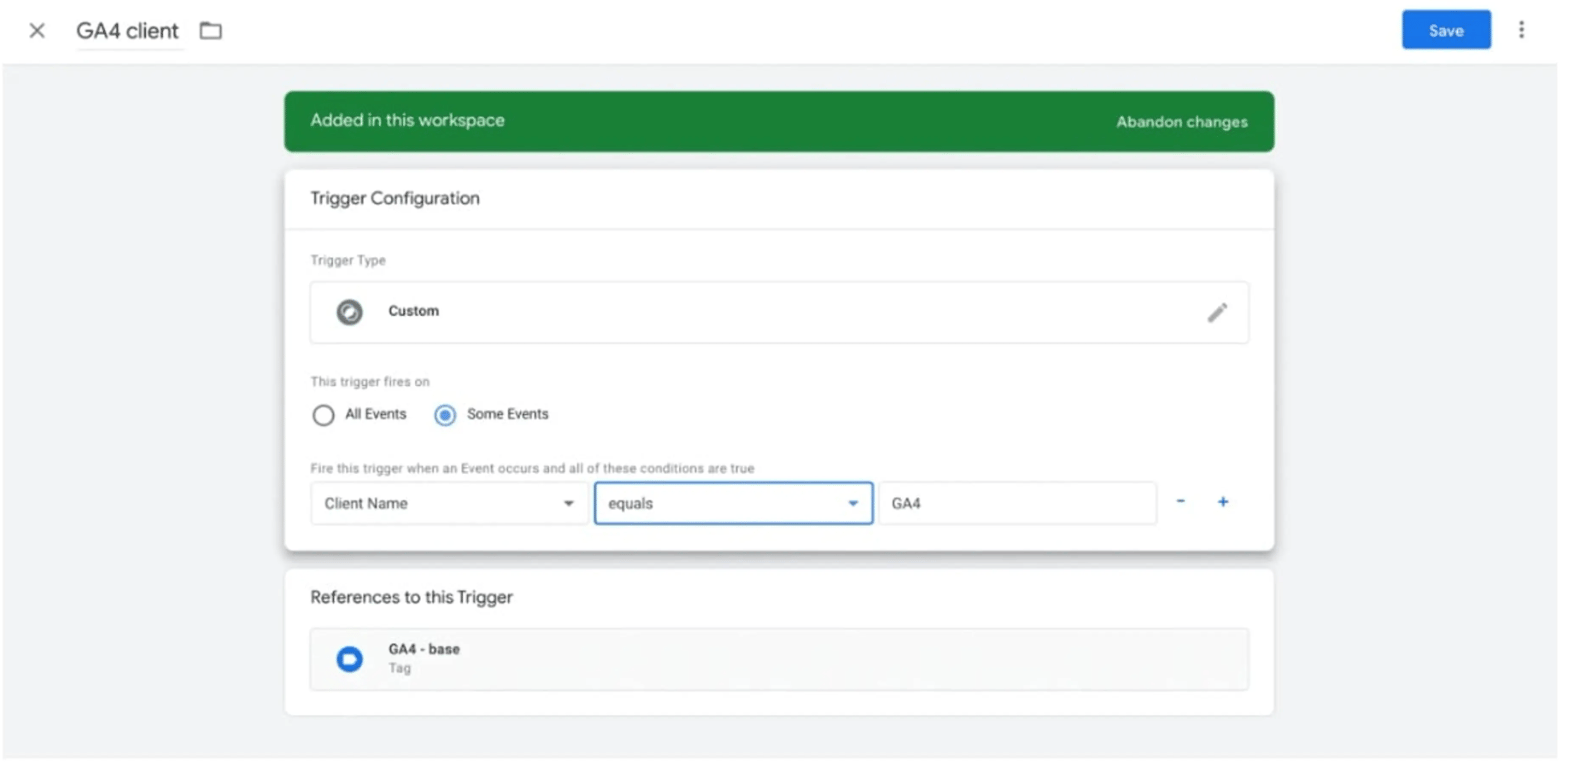Click the Custom trigger type icon

click(349, 312)
